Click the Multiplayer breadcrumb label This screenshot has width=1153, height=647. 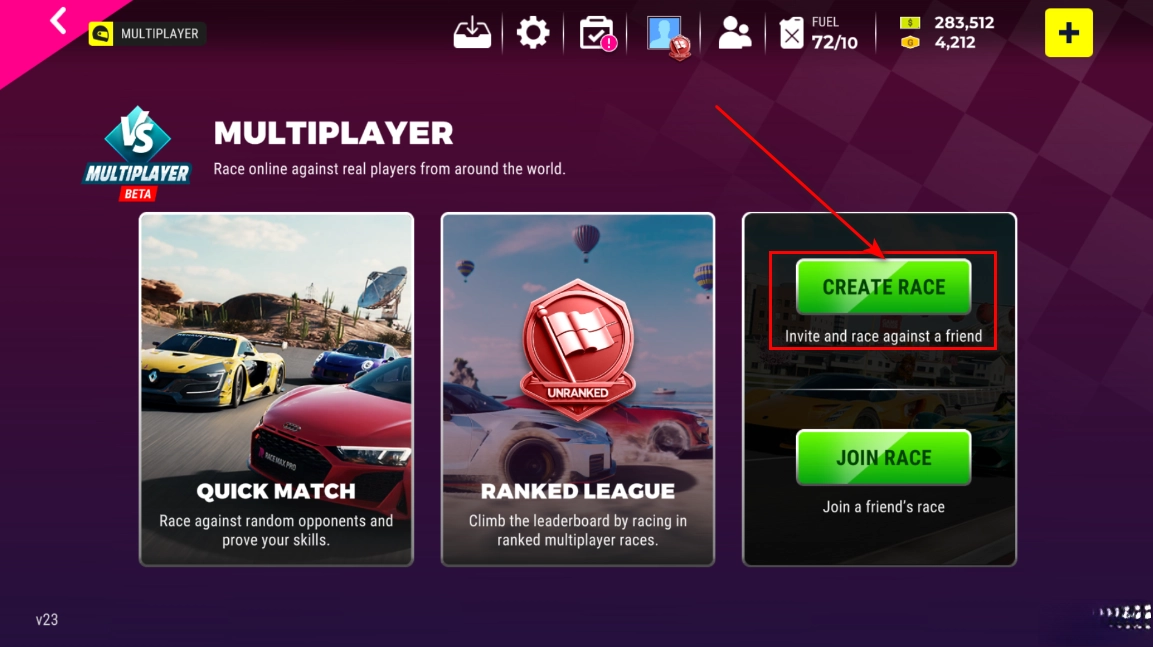pyautogui.click(x=160, y=34)
